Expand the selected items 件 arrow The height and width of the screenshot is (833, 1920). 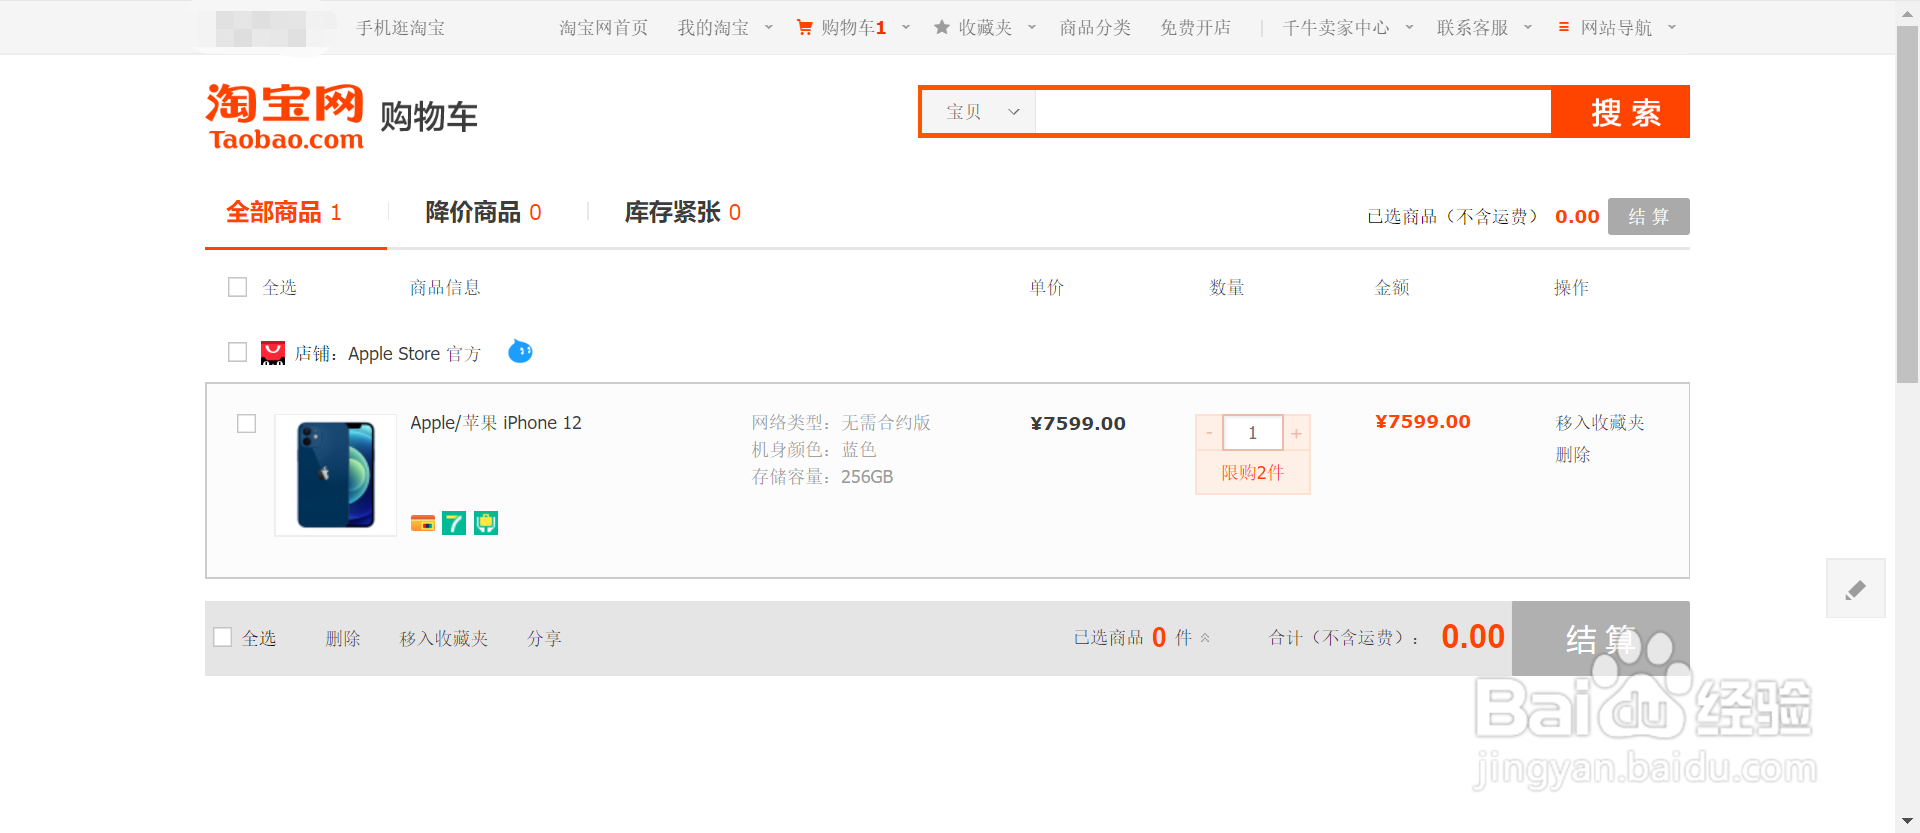[1205, 638]
